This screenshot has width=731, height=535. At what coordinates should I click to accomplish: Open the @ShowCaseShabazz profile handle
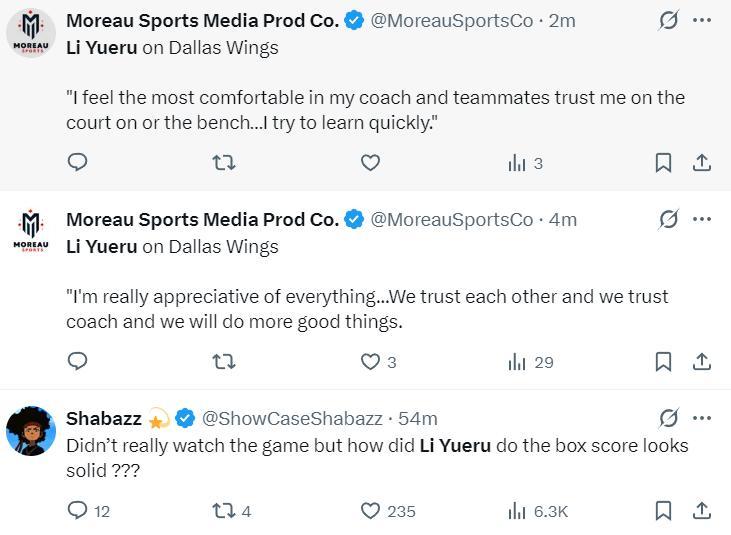pyautogui.click(x=292, y=418)
